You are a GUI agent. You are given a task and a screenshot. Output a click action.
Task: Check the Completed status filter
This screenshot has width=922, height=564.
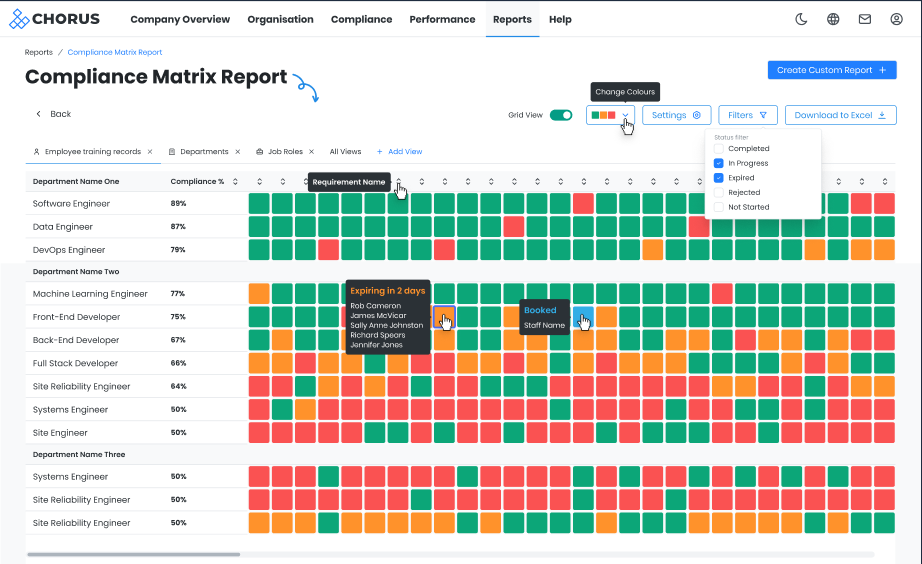pyautogui.click(x=719, y=149)
